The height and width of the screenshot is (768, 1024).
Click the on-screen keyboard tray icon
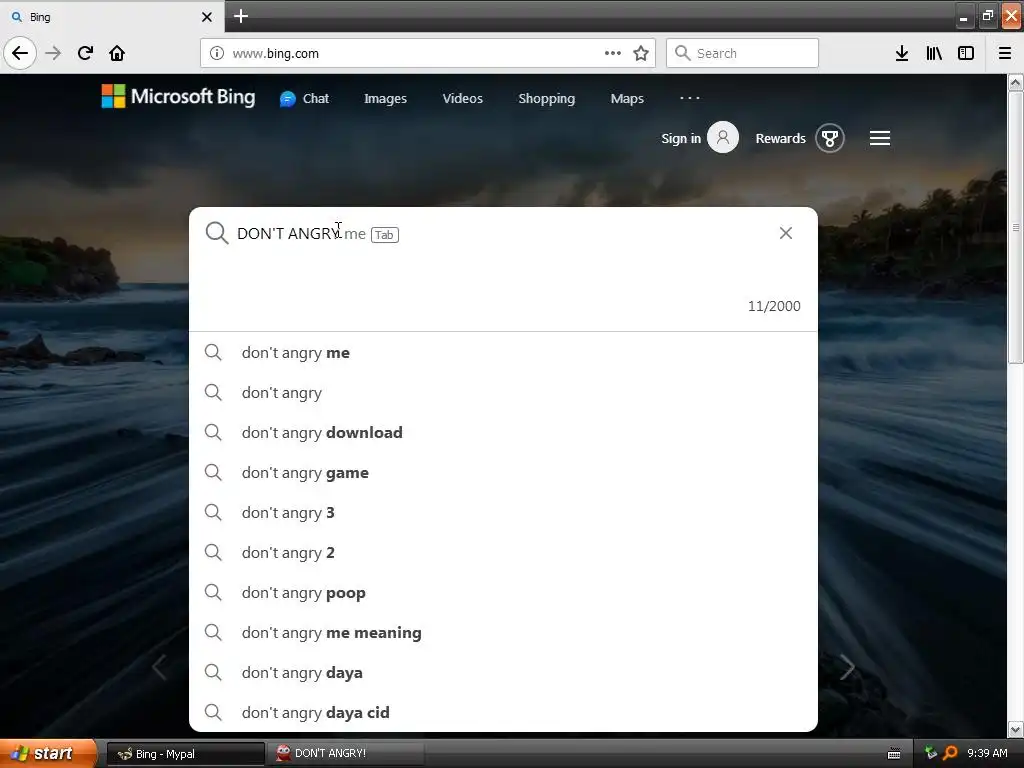click(x=894, y=754)
